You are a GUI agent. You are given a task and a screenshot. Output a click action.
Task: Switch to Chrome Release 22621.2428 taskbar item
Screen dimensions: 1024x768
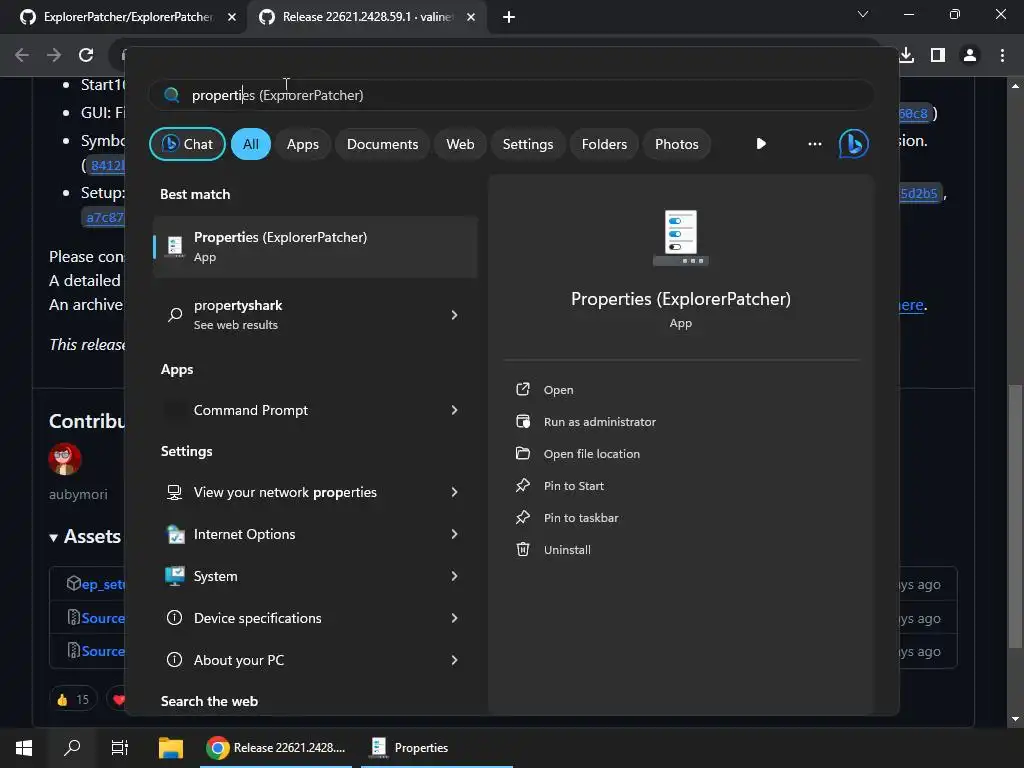pos(276,748)
